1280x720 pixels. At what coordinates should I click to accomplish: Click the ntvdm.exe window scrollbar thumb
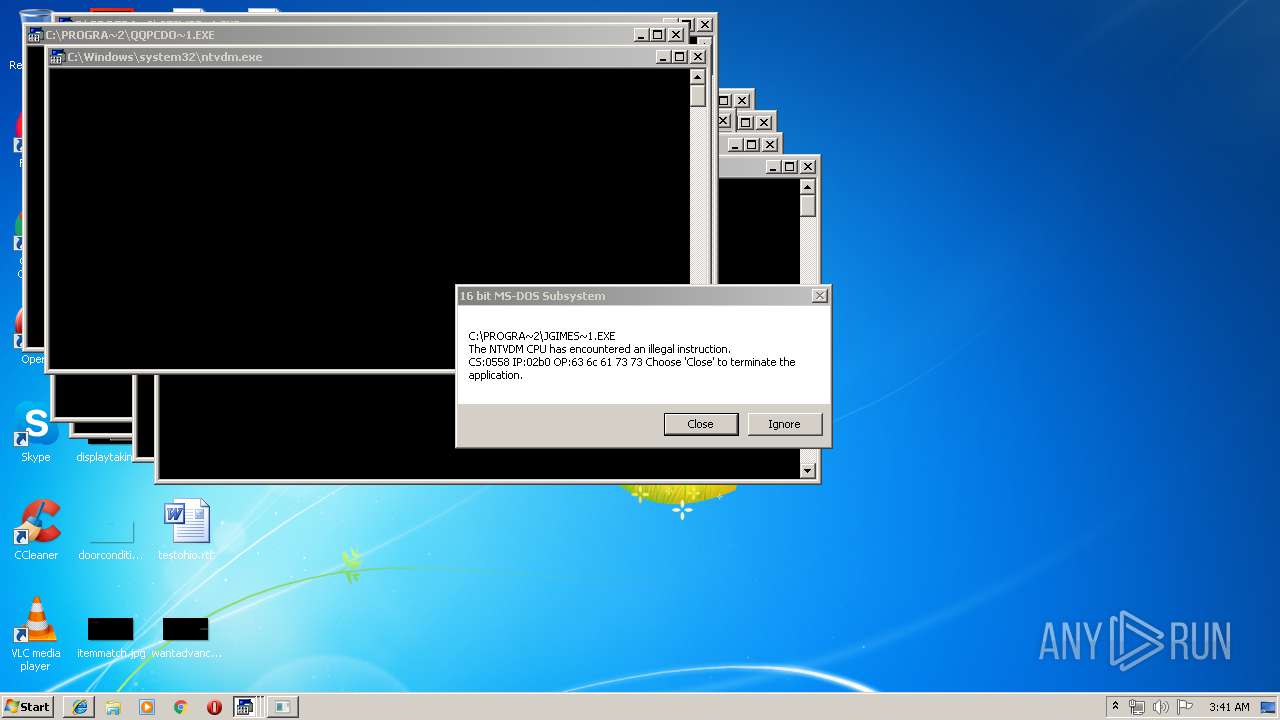pos(697,96)
